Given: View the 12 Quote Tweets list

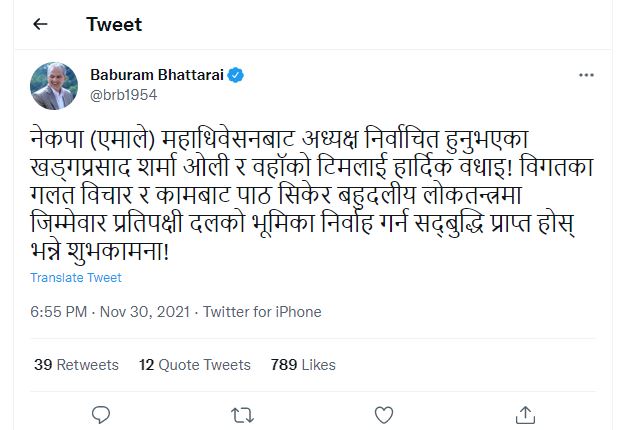Looking at the screenshot, I should click(x=195, y=365).
